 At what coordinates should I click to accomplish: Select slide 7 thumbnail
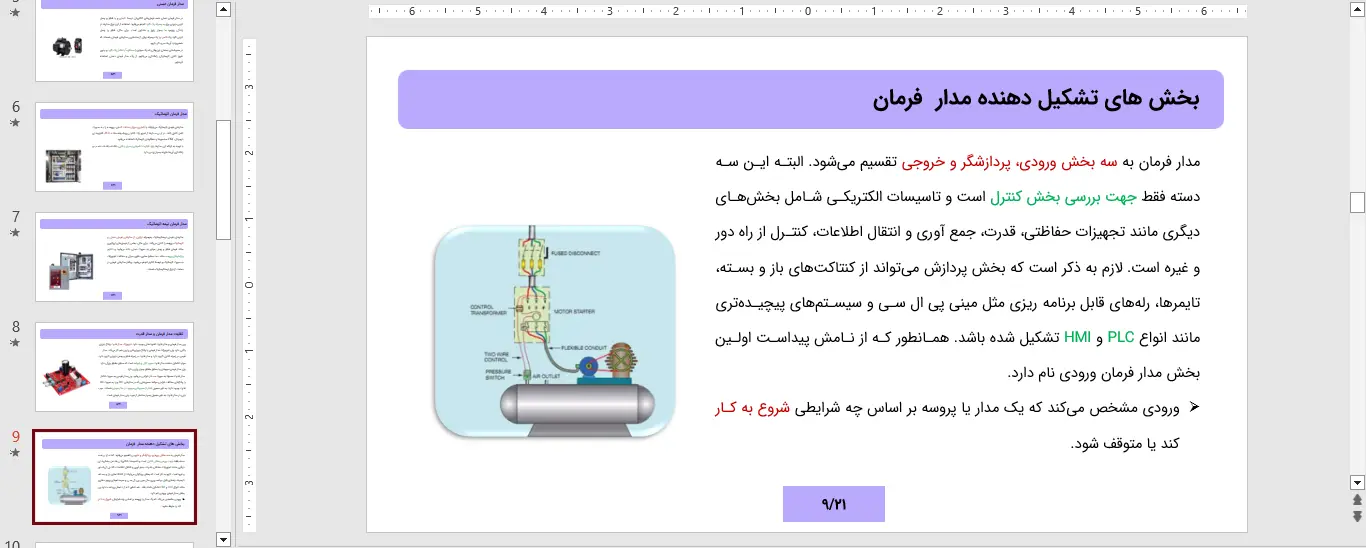click(x=115, y=257)
